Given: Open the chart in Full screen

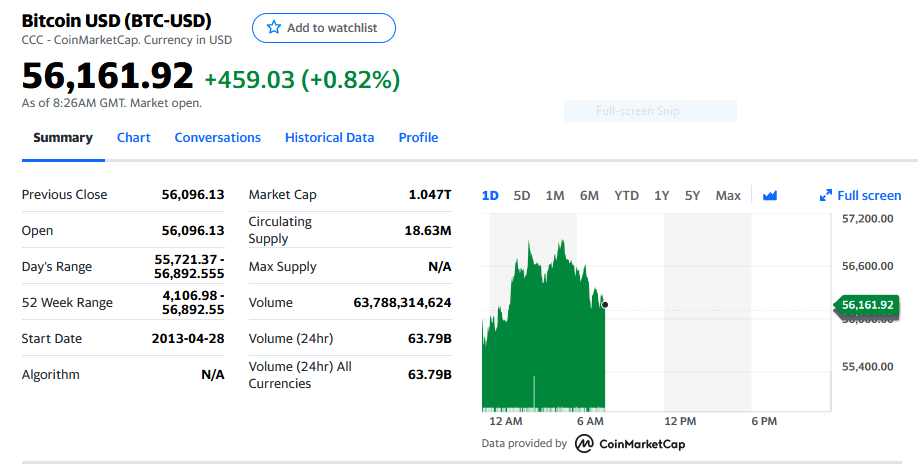Looking at the screenshot, I should 861,196.
